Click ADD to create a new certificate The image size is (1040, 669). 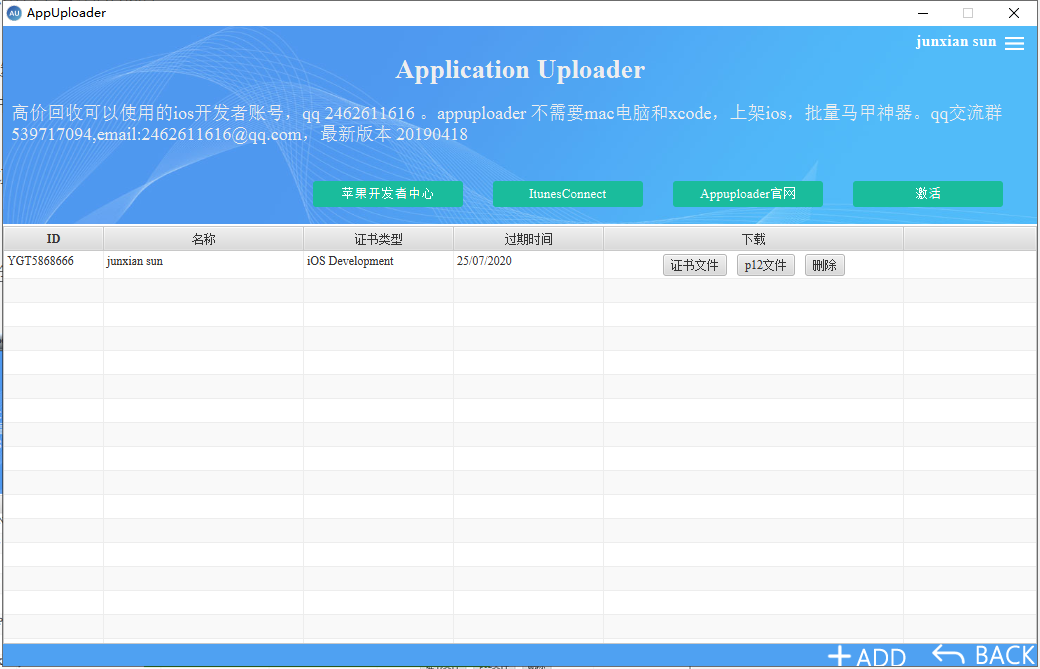(x=867, y=656)
